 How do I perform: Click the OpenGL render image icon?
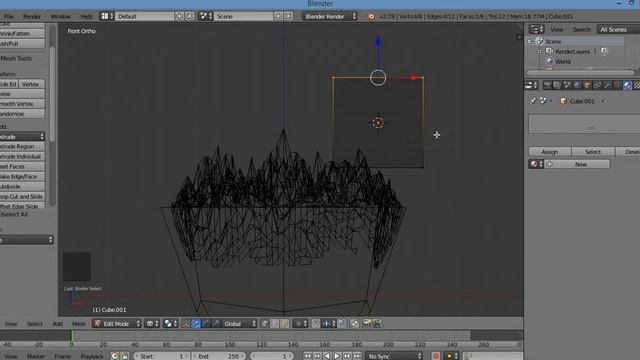point(367,324)
